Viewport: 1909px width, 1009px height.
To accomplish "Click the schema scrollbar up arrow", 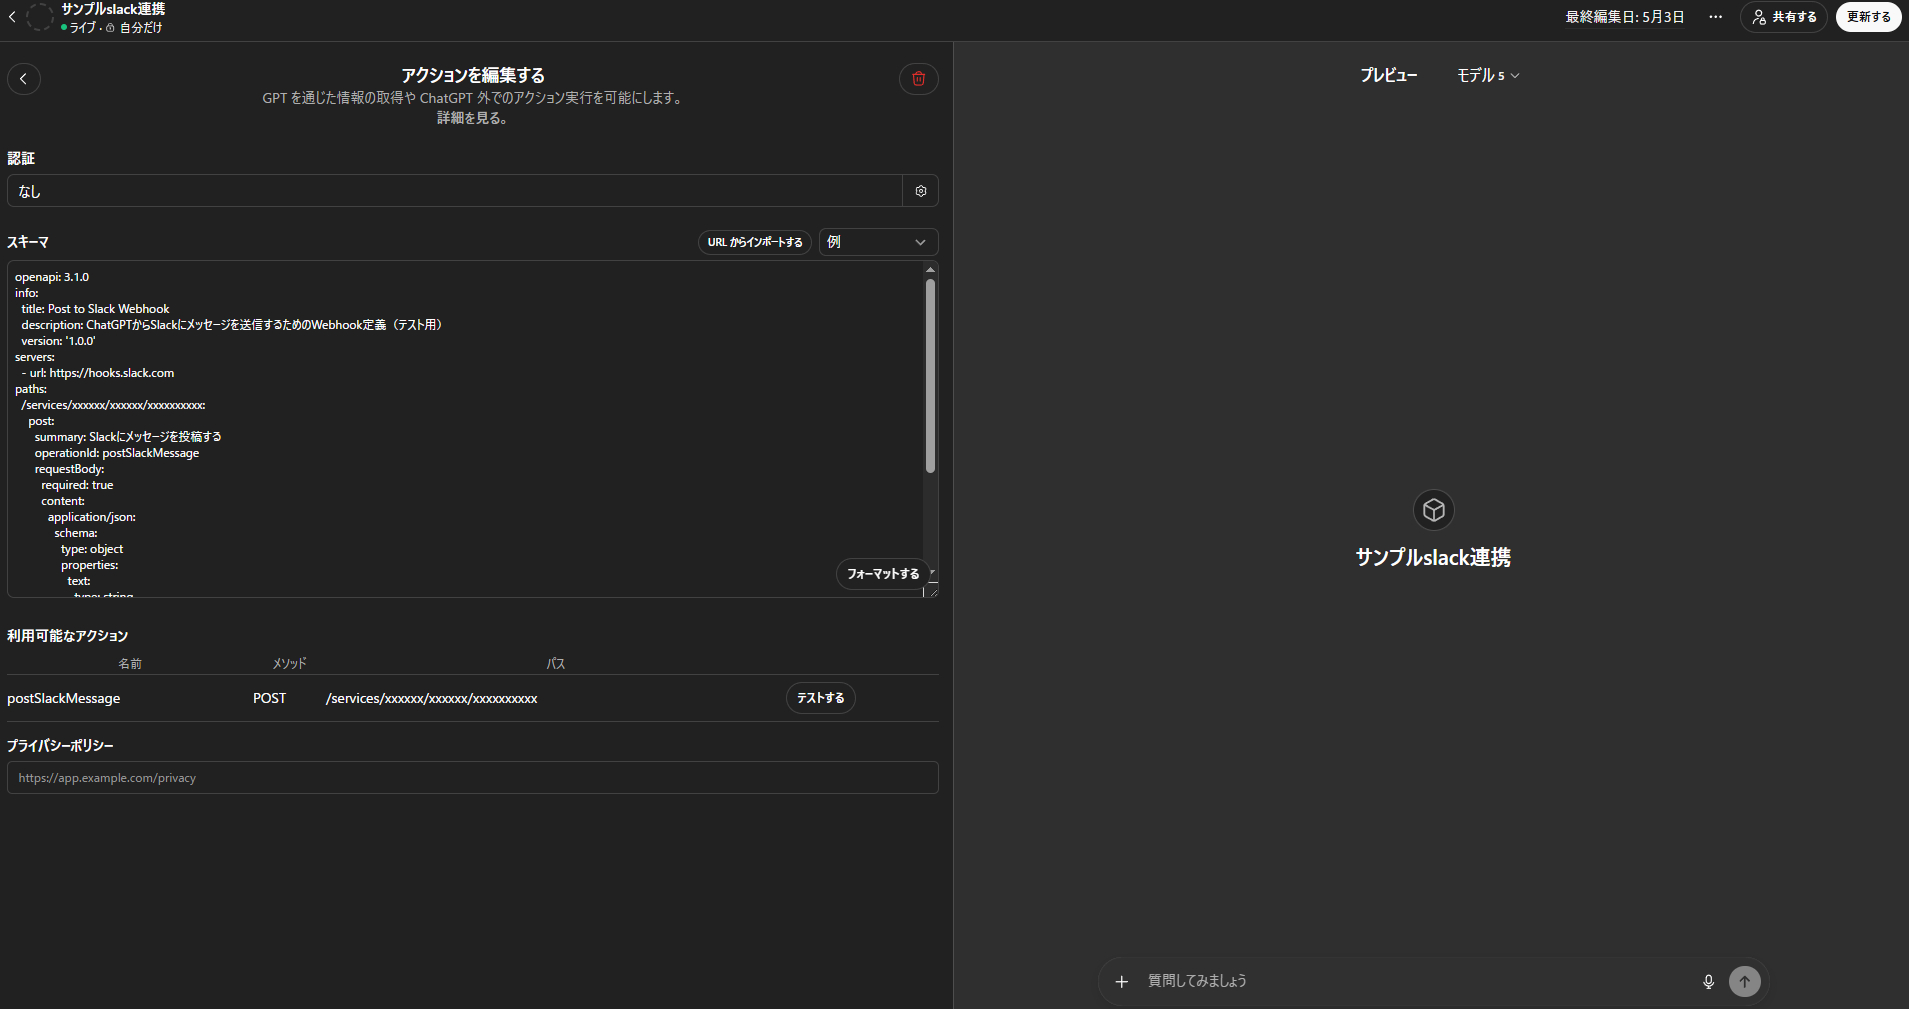I will (930, 270).
